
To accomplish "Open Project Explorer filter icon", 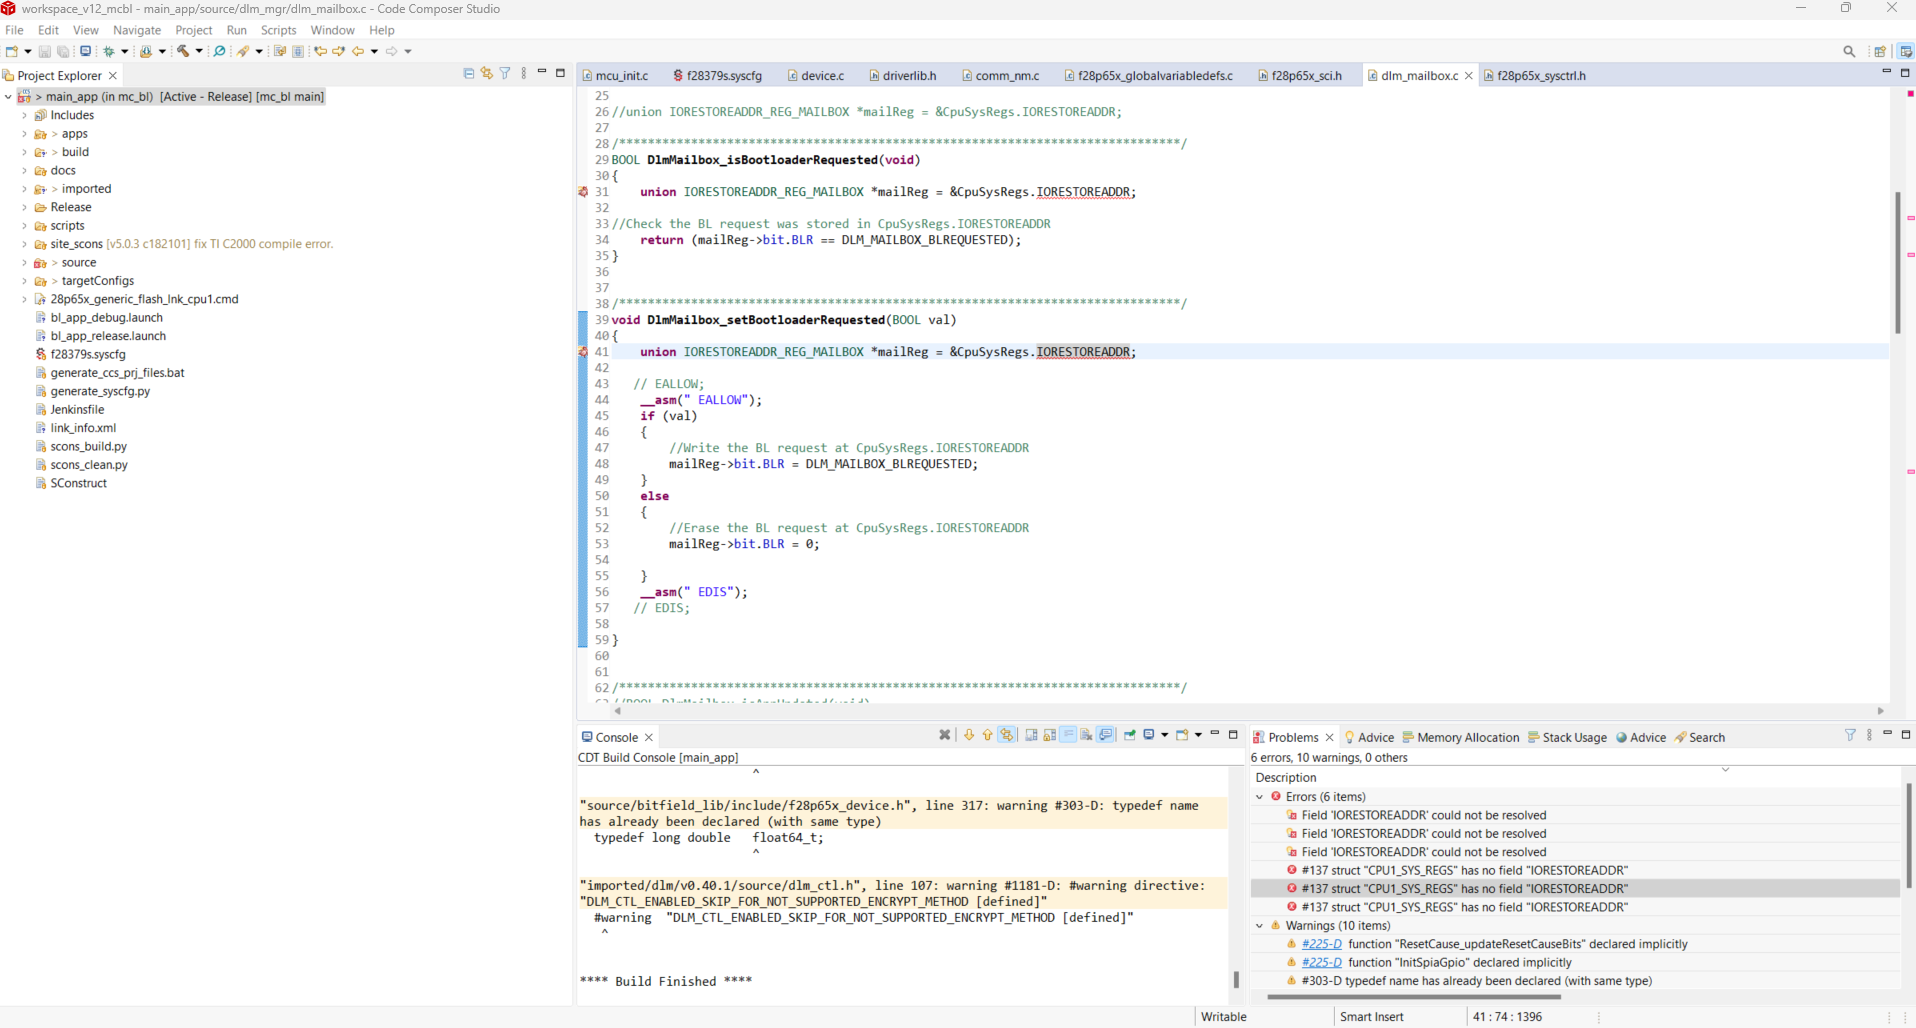I will tap(505, 74).
